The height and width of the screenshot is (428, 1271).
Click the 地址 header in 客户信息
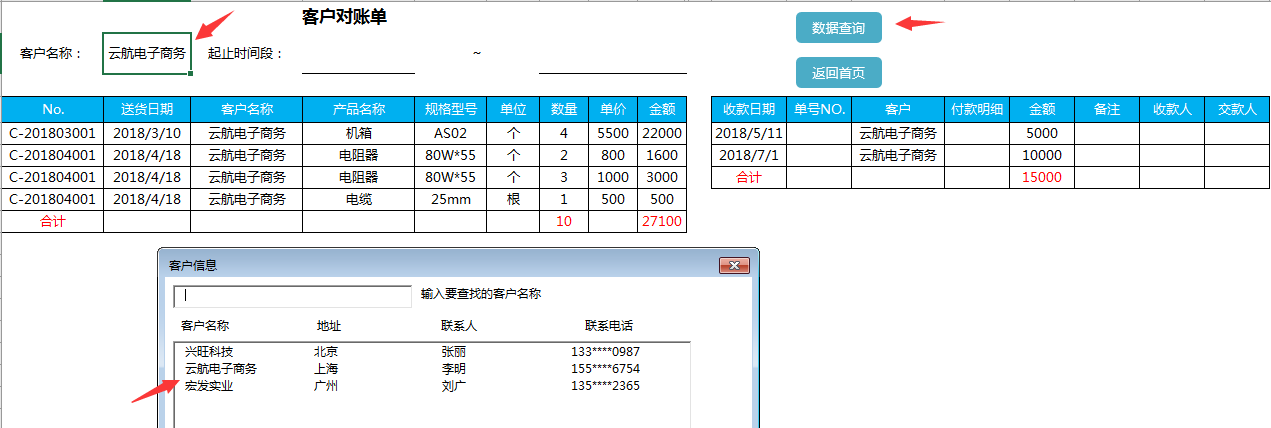[329, 326]
